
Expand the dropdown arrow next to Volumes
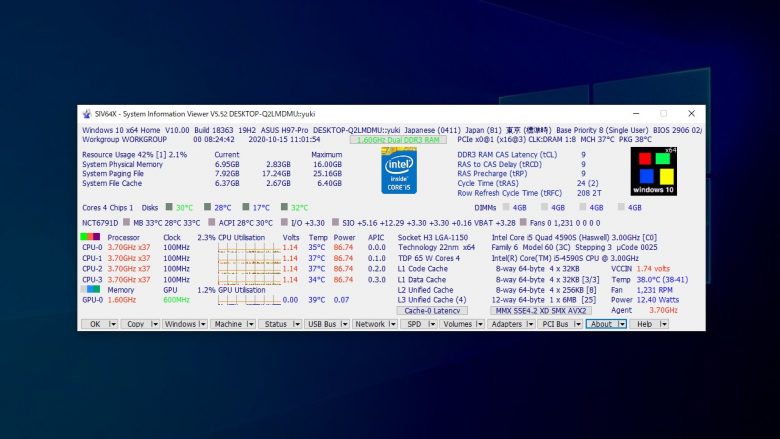click(480, 324)
